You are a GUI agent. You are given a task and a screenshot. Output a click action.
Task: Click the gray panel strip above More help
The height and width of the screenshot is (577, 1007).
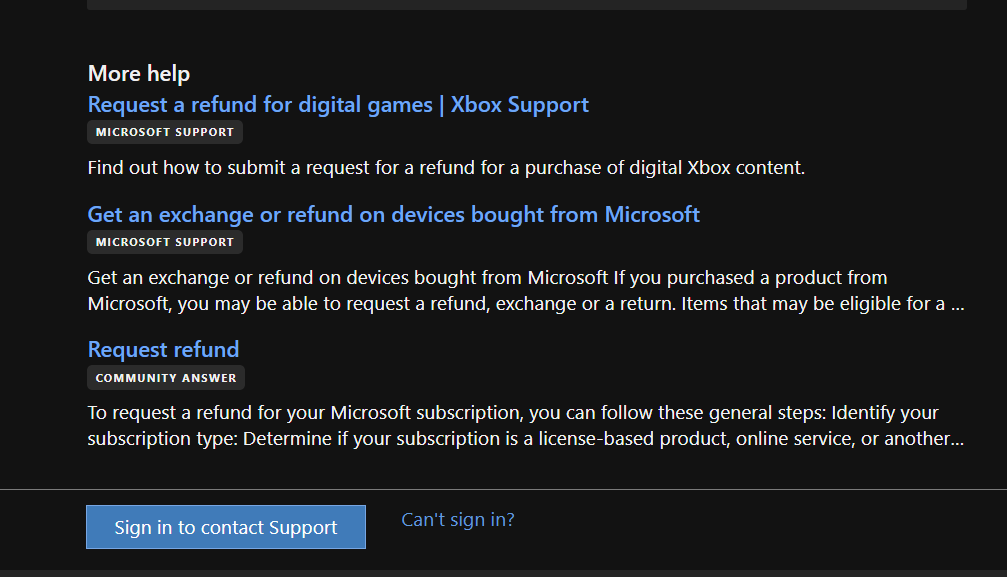(x=526, y=4)
